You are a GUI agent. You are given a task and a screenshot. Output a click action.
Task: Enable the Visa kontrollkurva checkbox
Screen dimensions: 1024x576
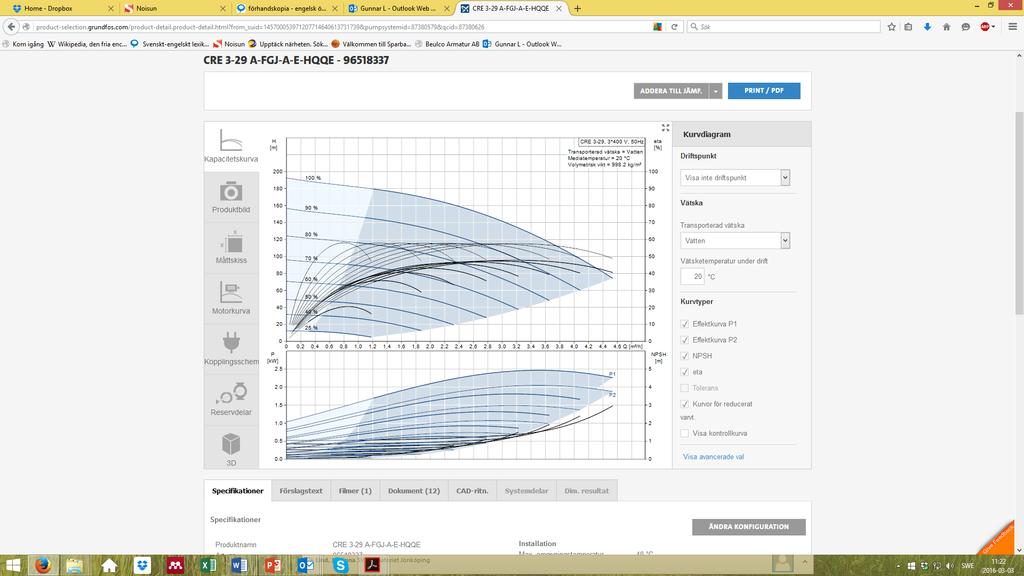(x=684, y=433)
